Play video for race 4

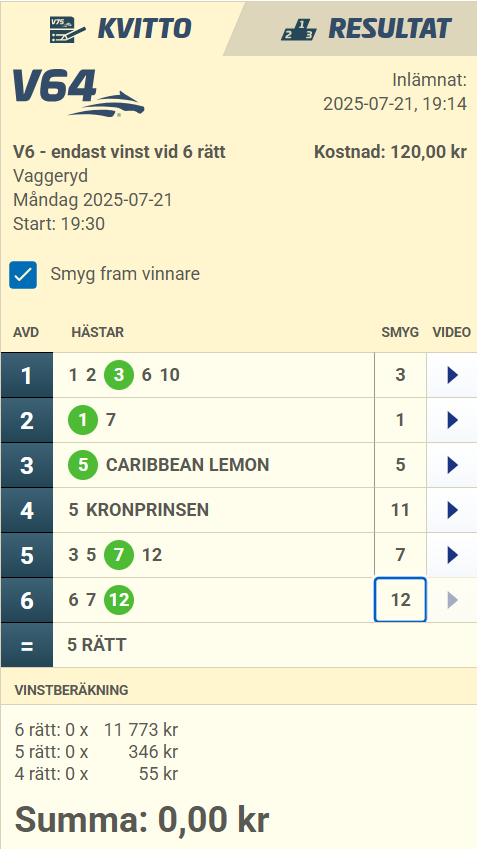(453, 510)
